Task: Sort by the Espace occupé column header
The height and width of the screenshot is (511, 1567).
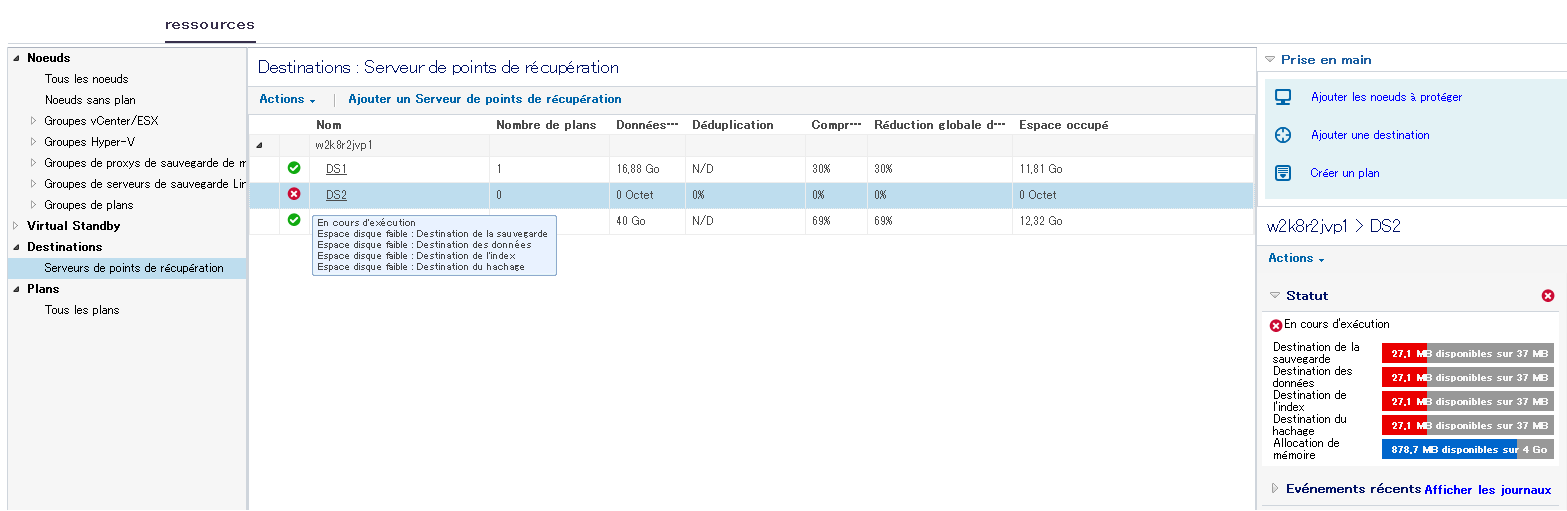Action: (1063, 125)
